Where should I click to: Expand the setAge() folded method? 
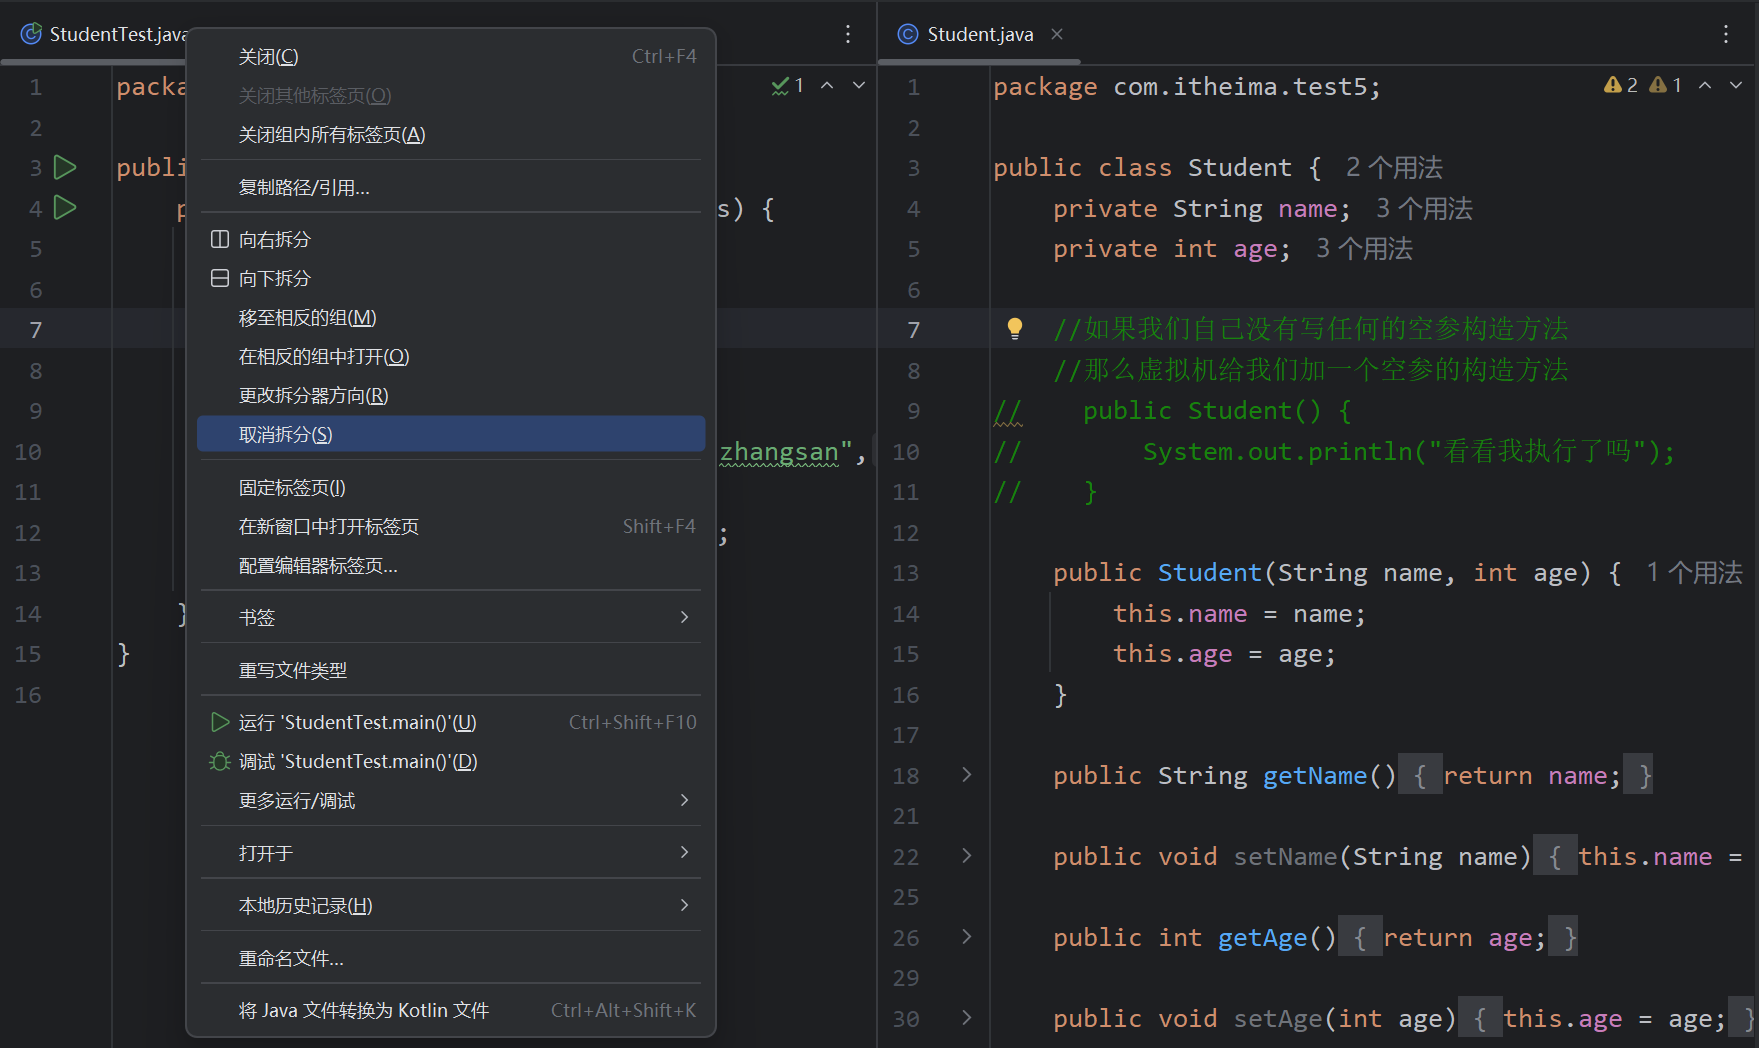(x=966, y=1018)
